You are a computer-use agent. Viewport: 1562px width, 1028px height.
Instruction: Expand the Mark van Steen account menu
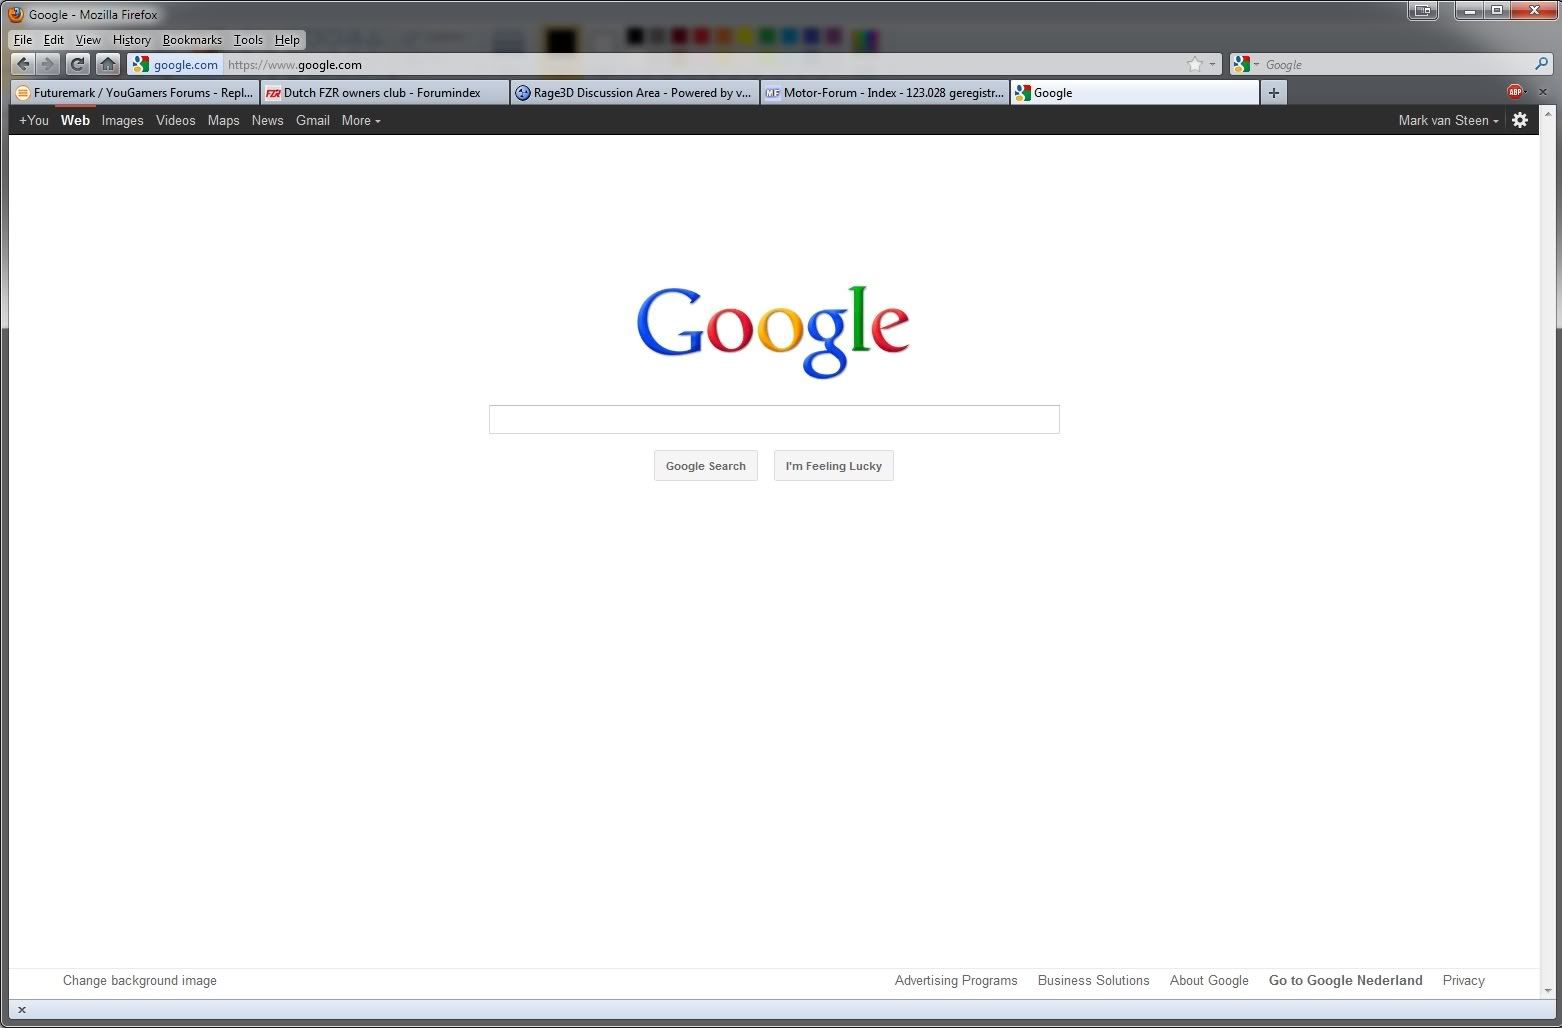pos(1448,120)
